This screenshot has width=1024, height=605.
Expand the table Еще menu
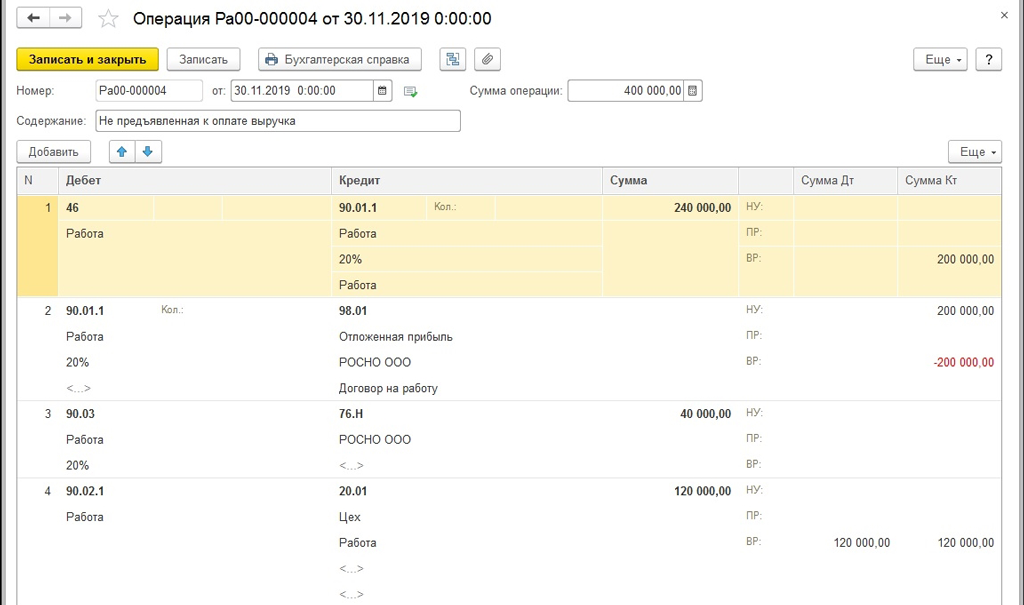click(974, 152)
